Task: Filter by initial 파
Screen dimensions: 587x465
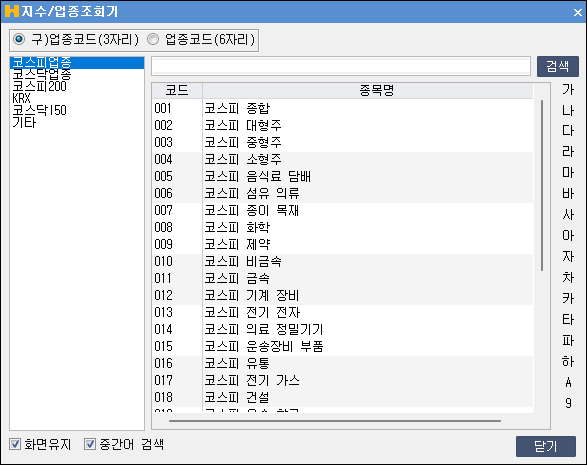Action: (x=568, y=340)
